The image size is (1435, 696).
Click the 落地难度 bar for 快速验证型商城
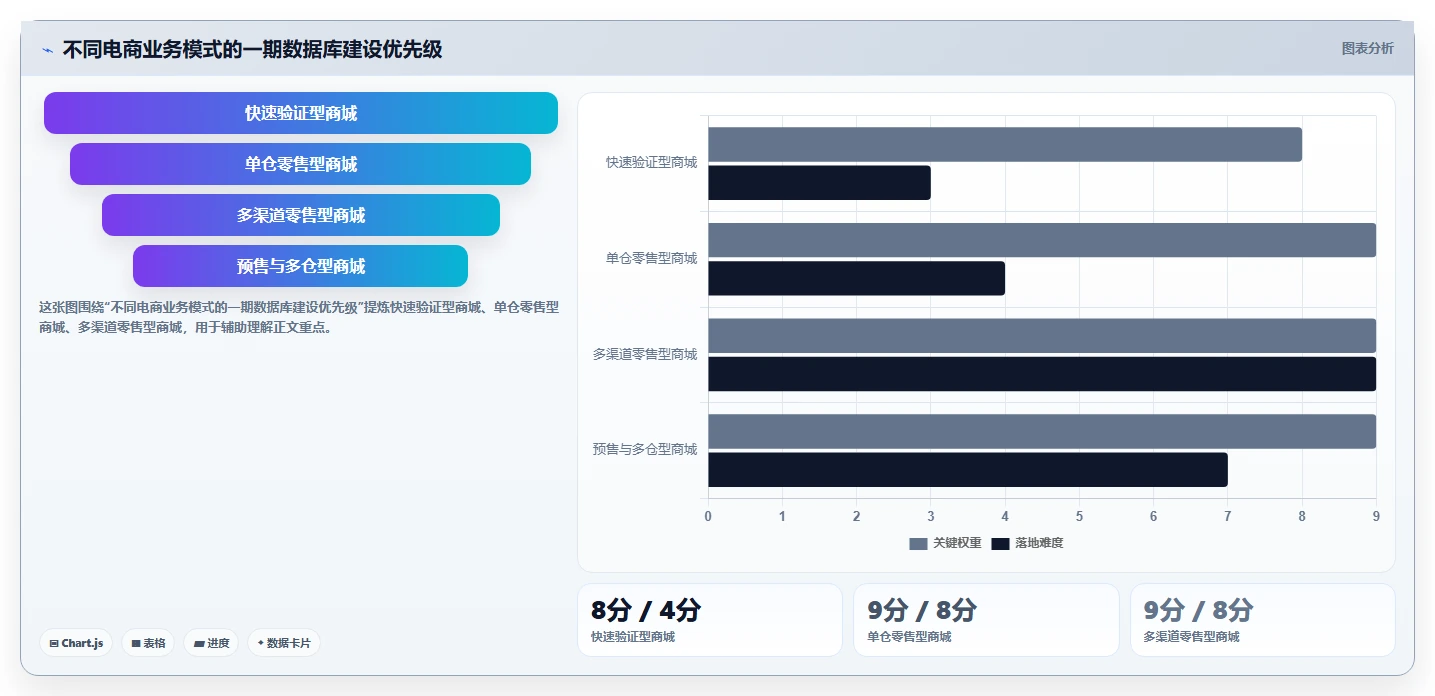coord(819,183)
